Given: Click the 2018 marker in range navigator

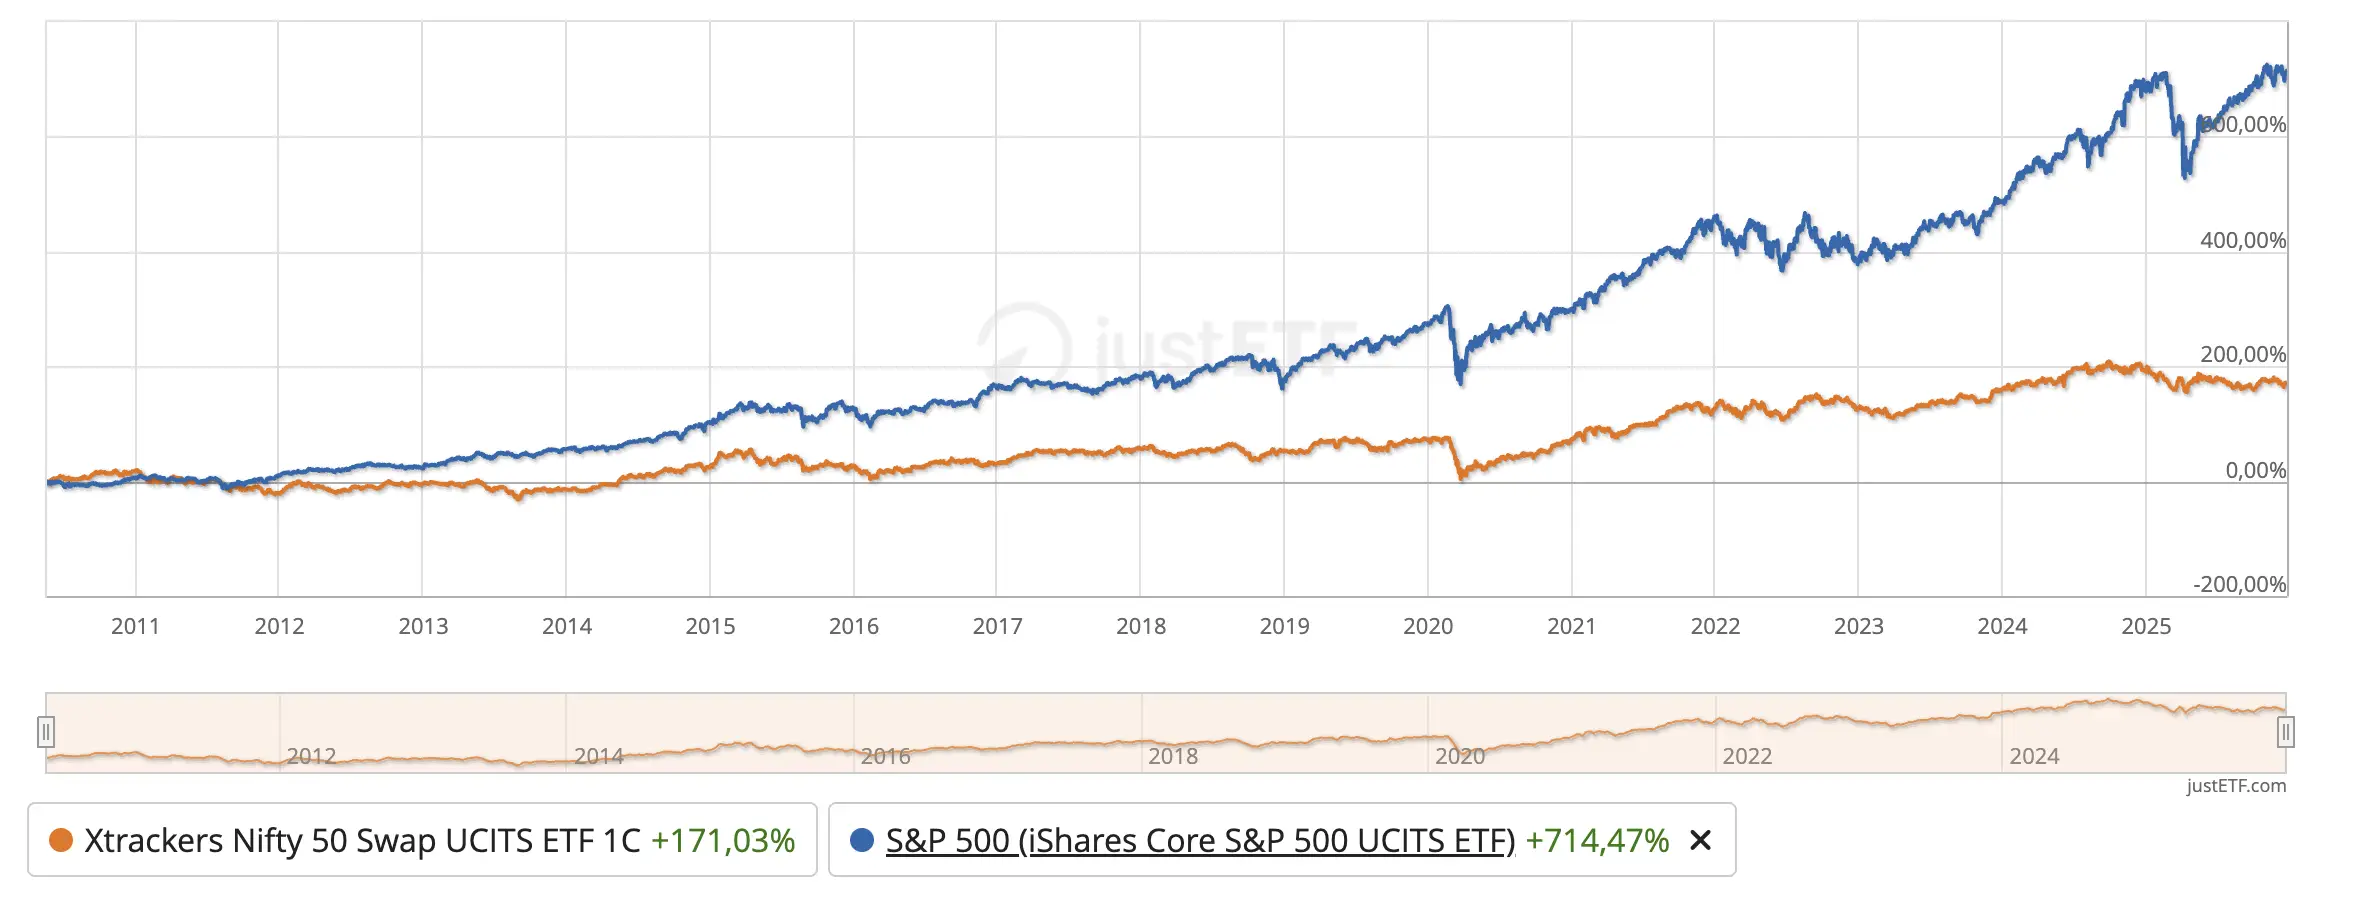Looking at the screenshot, I should click(x=1172, y=756).
